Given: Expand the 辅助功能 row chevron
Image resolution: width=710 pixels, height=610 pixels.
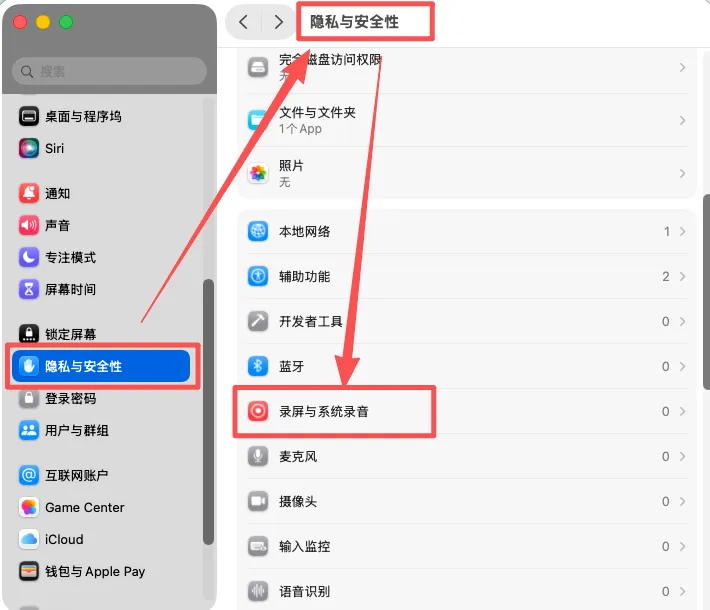Looking at the screenshot, I should 682,276.
